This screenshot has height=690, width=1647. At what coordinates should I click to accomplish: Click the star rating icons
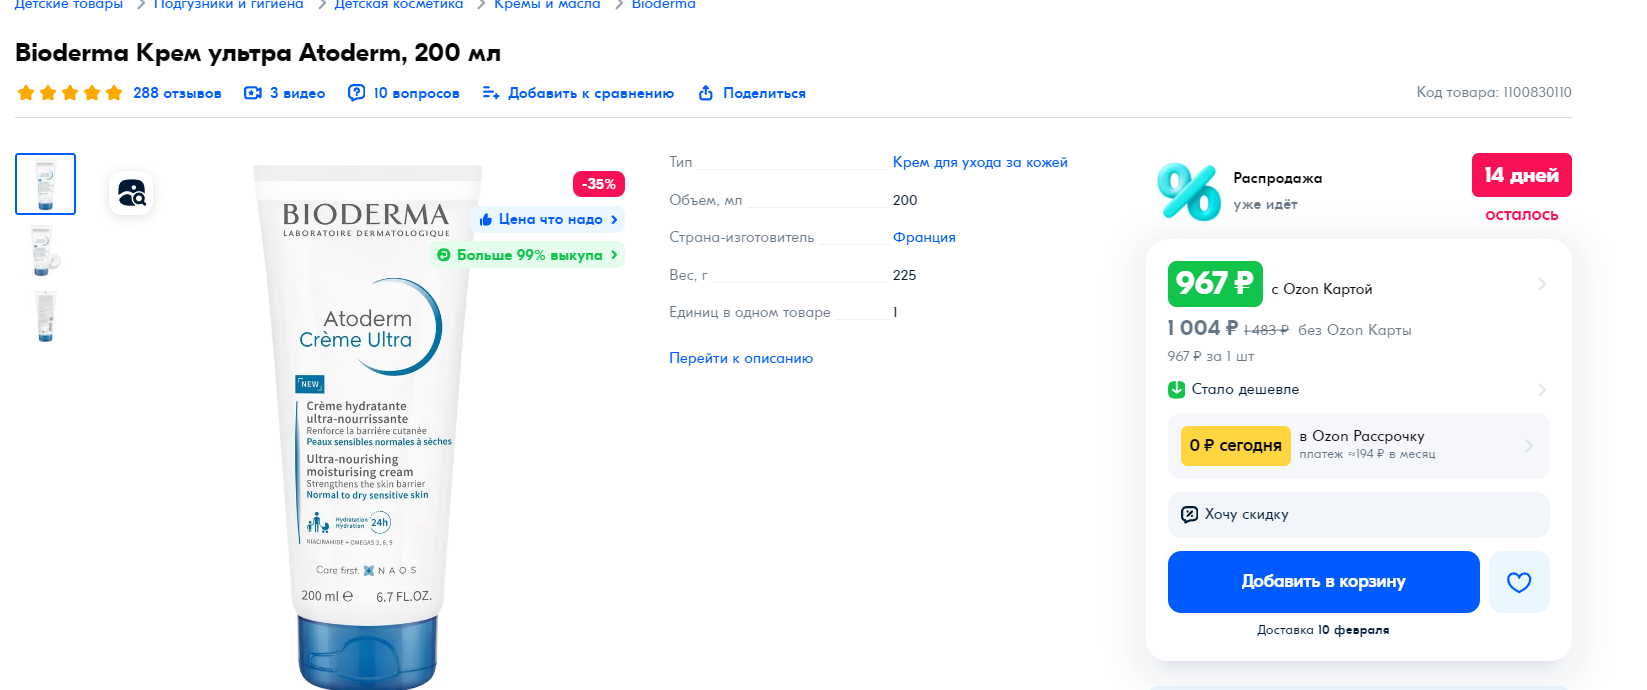click(x=70, y=93)
